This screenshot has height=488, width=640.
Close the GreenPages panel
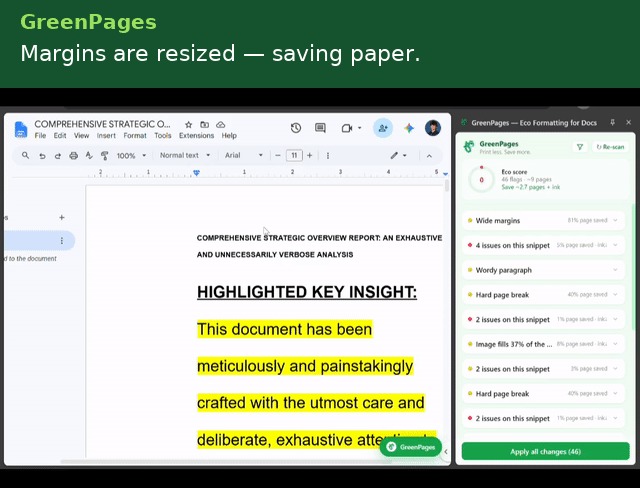point(628,122)
